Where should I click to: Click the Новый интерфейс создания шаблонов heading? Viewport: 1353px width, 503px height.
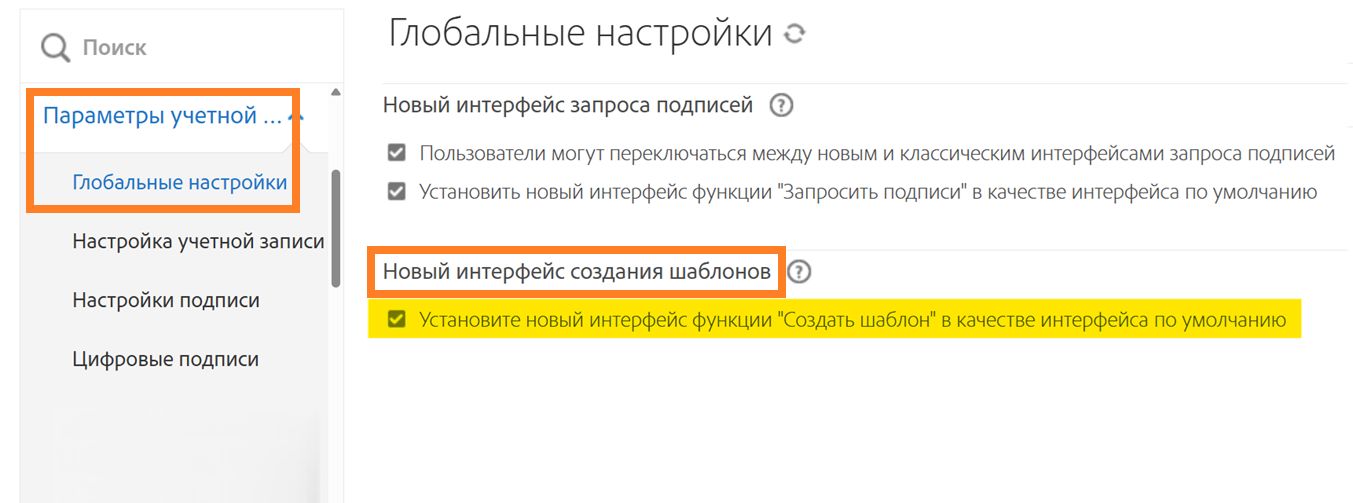click(577, 271)
